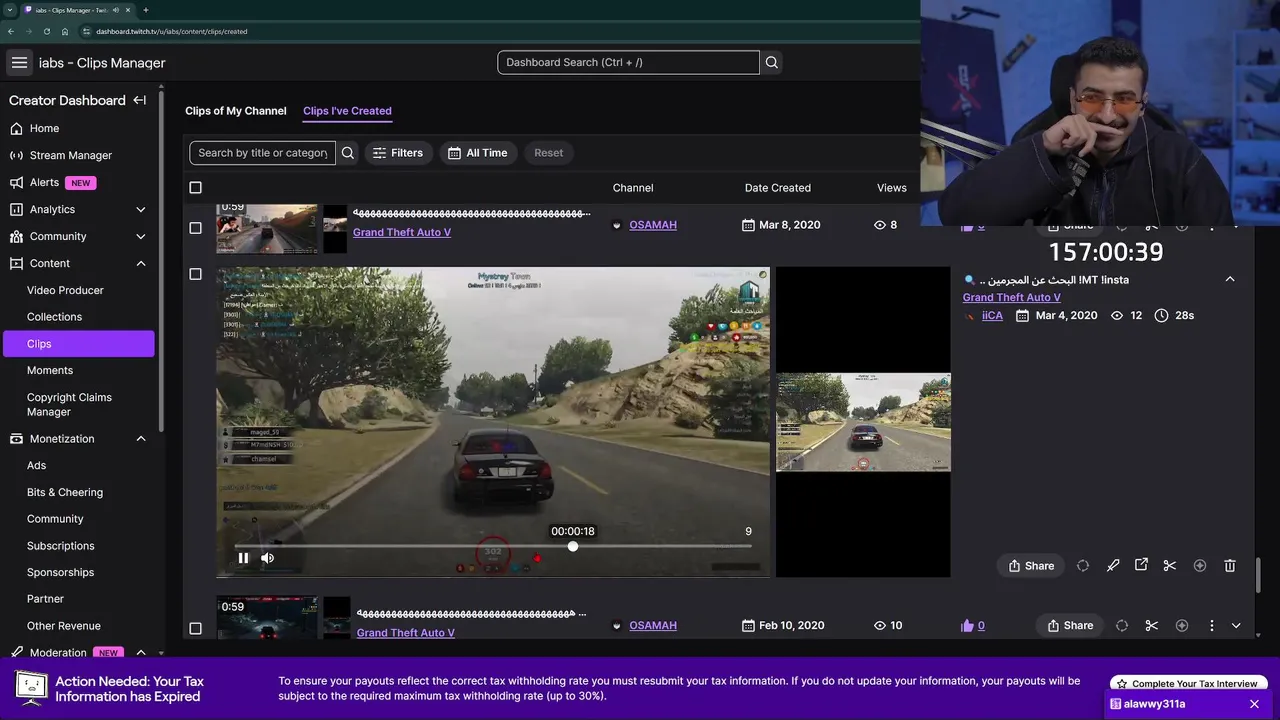Open the browser tab search dropdown
1280x720 pixels.
(9, 10)
